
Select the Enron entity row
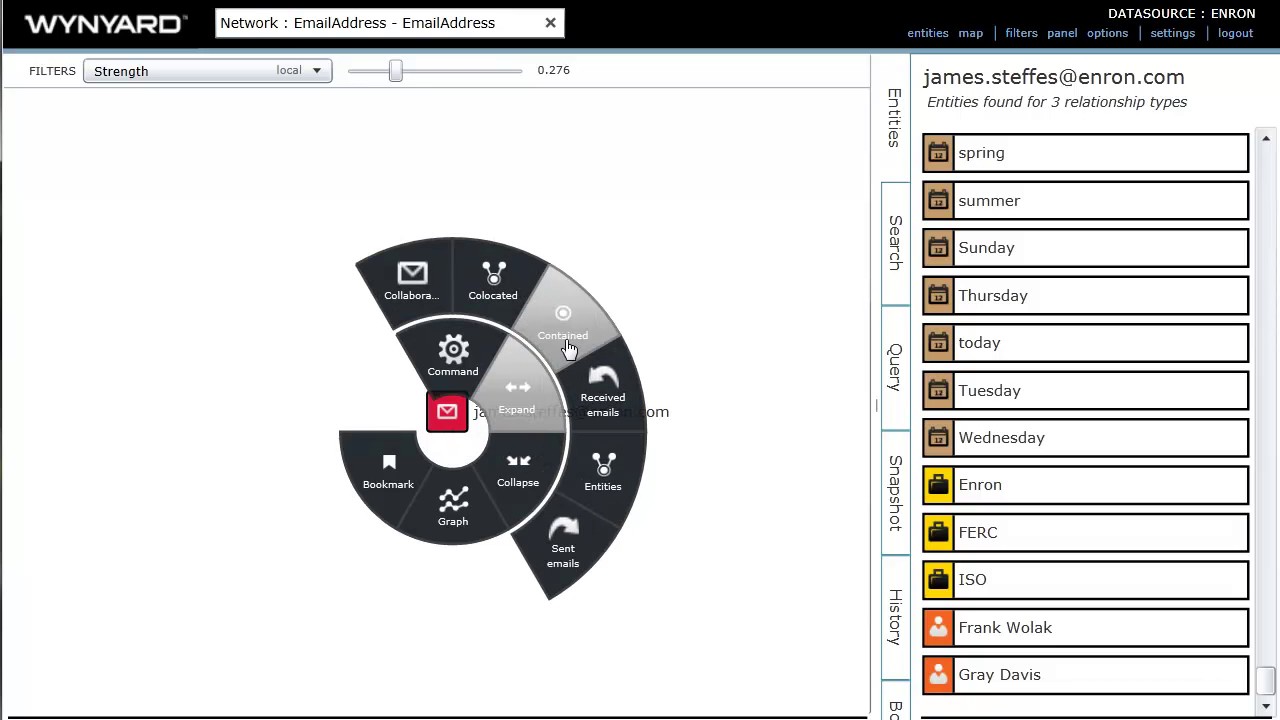[1085, 485]
